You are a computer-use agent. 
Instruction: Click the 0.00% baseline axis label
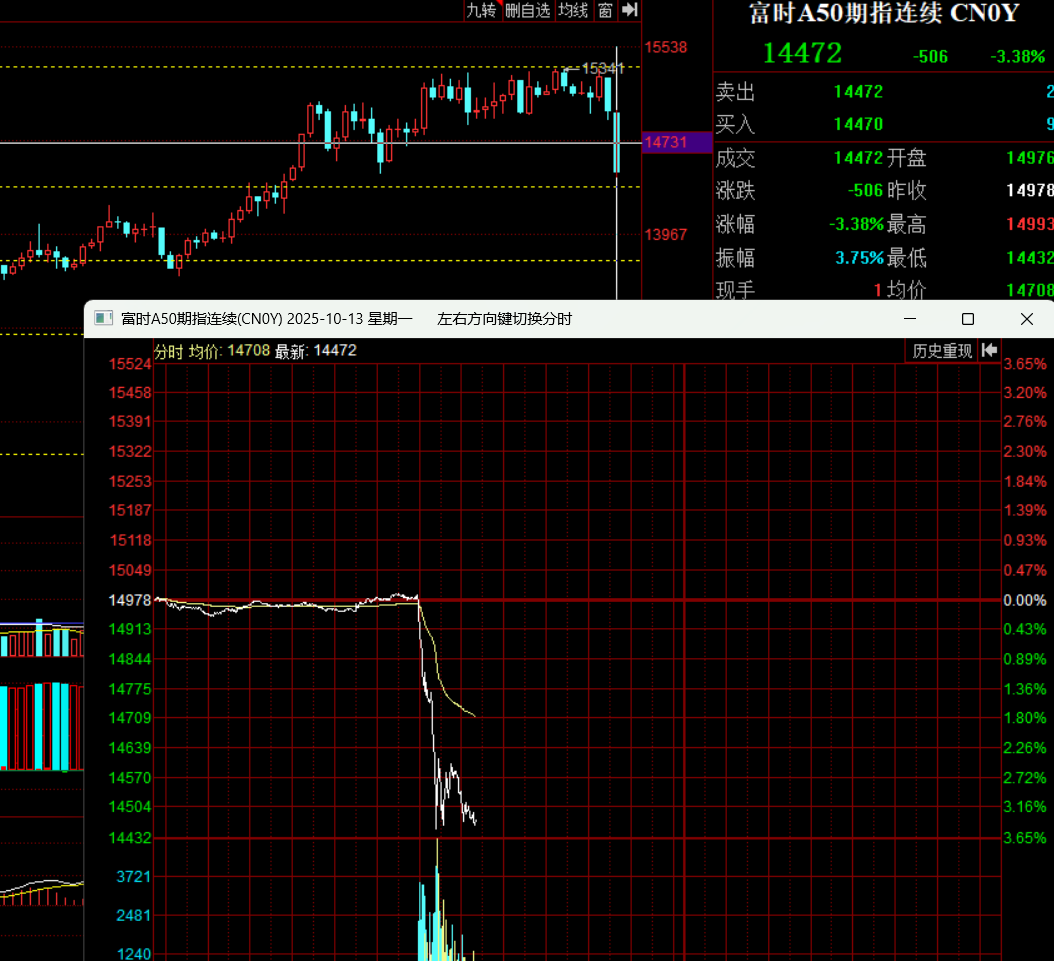(1025, 600)
